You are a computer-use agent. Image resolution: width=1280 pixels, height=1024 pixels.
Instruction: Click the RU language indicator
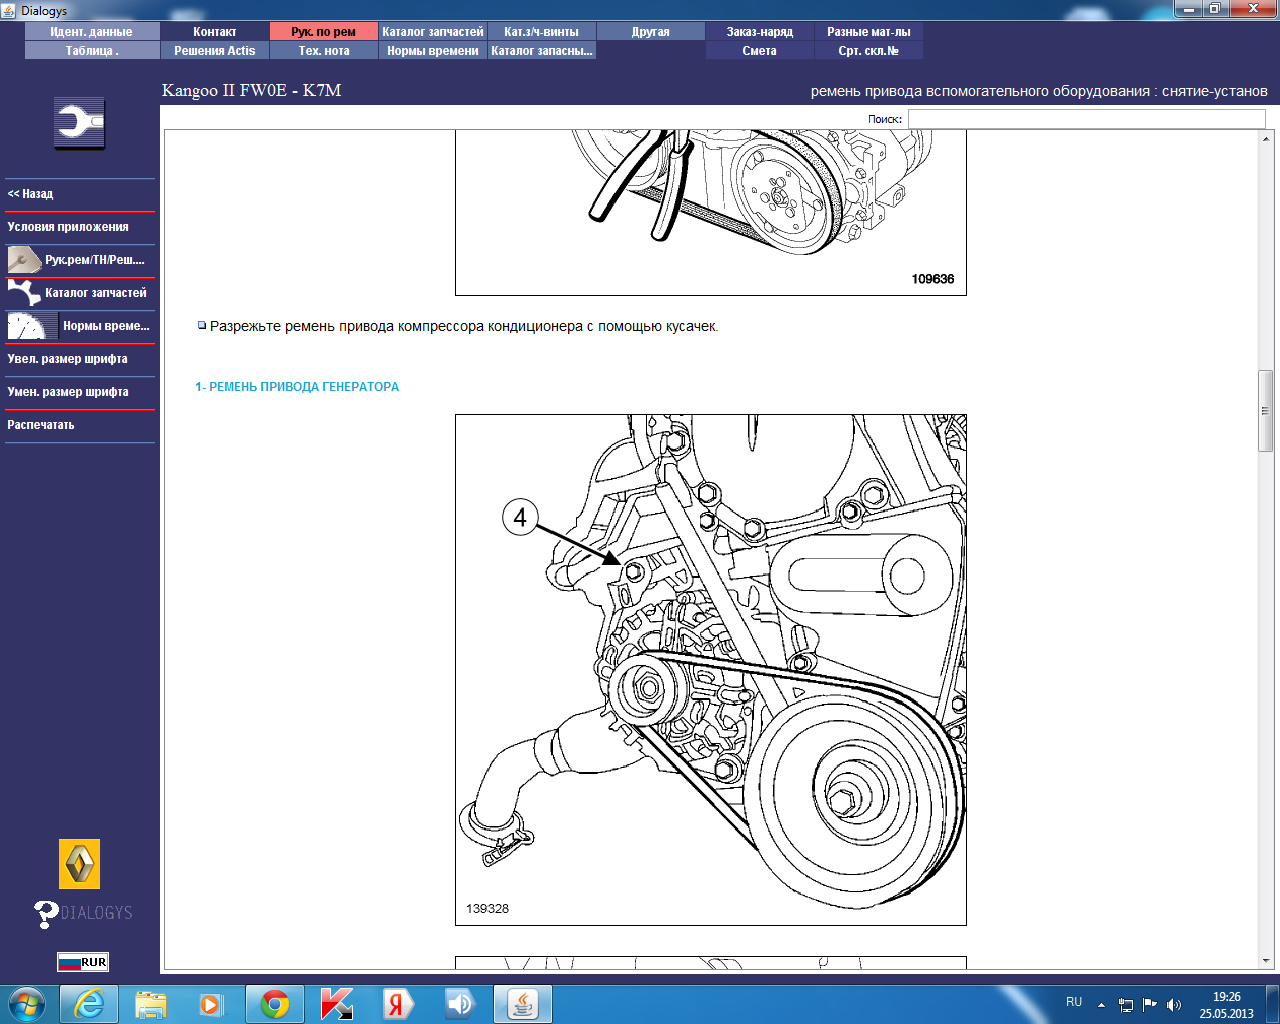click(1074, 1002)
